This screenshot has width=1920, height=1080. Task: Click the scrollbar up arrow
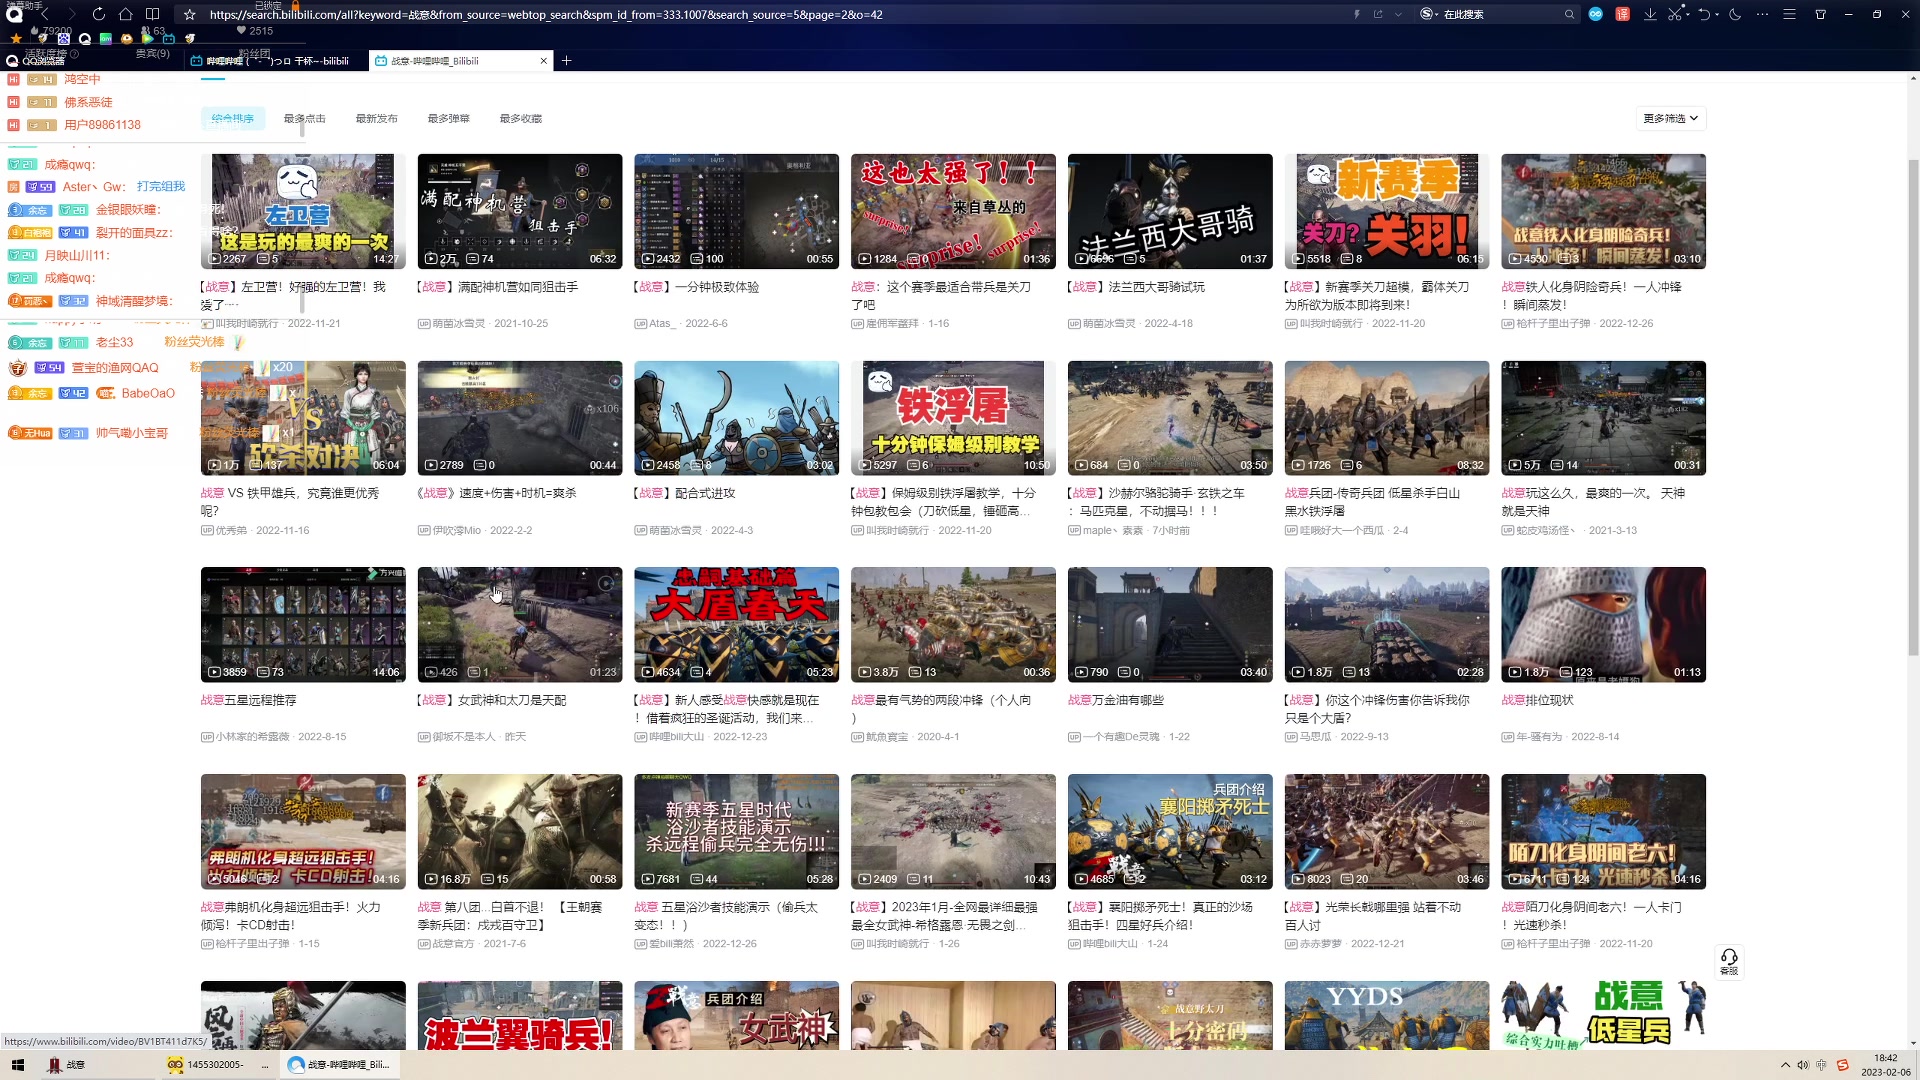point(1913,78)
